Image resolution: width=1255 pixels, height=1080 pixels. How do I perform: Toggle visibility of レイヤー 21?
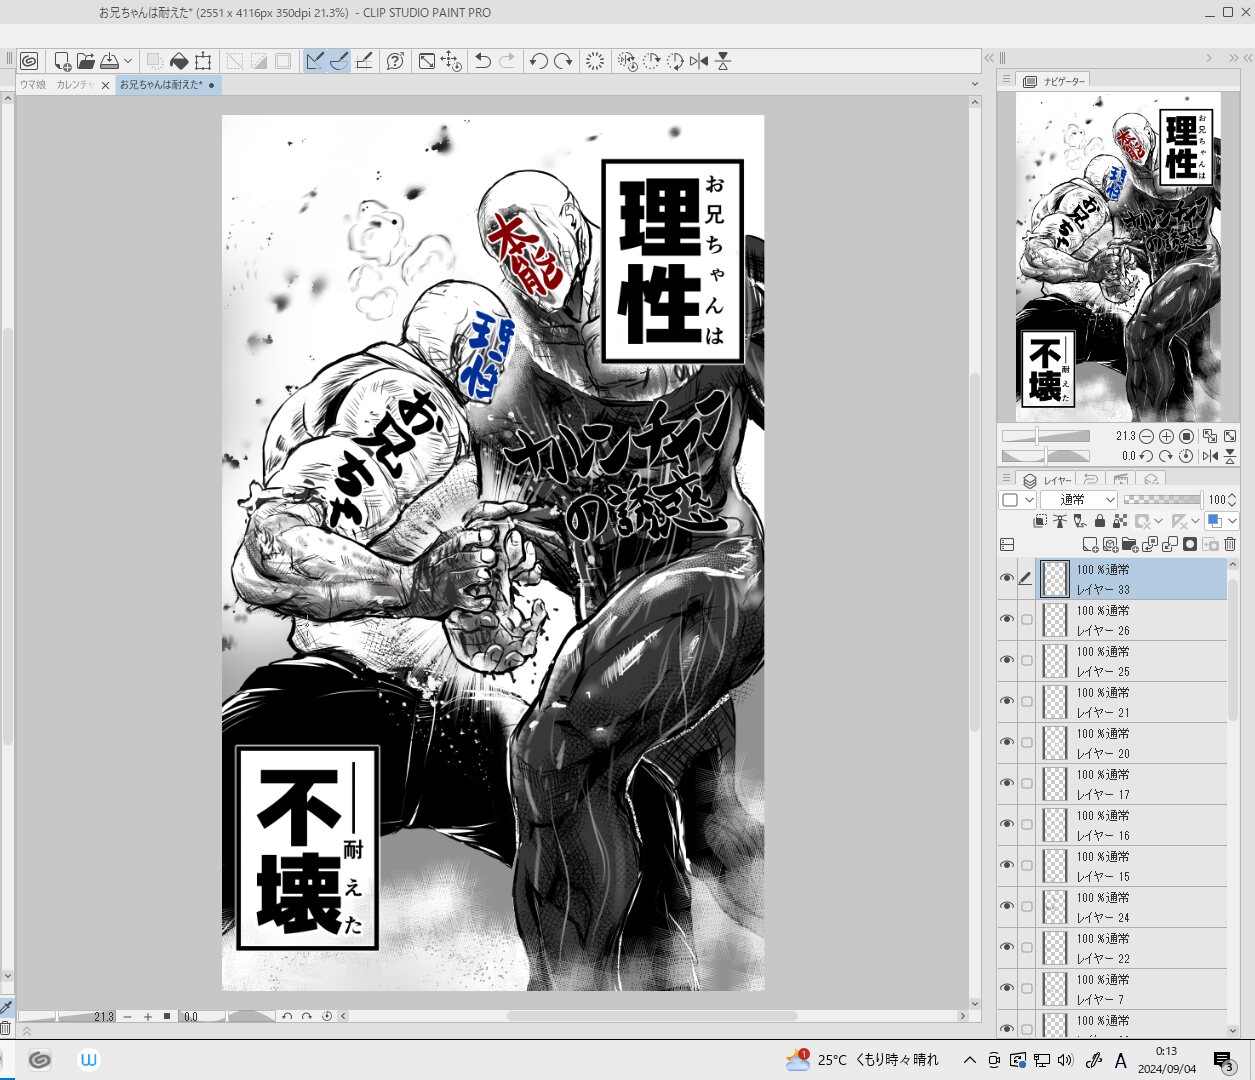[x=1007, y=702]
